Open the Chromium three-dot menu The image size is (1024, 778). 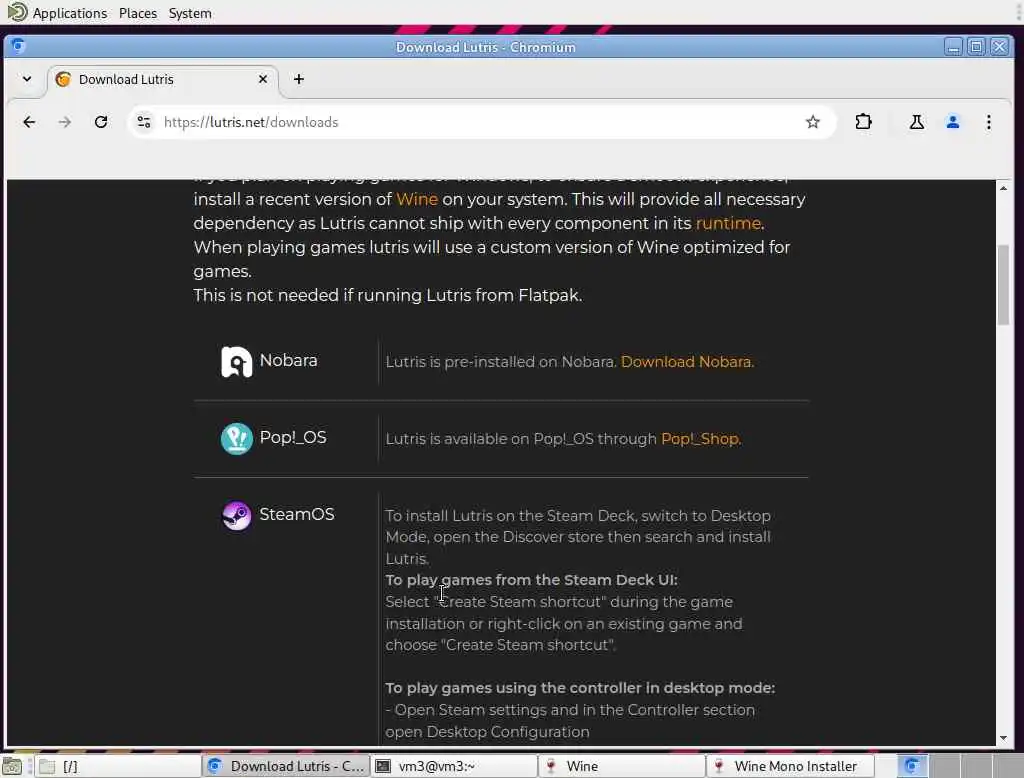coord(989,122)
